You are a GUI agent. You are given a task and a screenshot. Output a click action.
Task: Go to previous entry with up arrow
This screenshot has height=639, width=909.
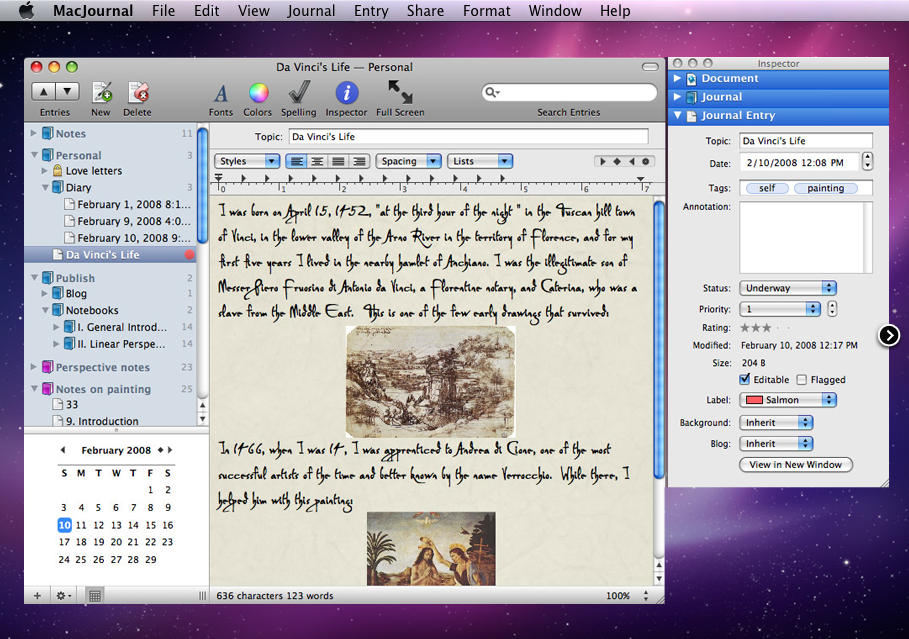[43, 91]
